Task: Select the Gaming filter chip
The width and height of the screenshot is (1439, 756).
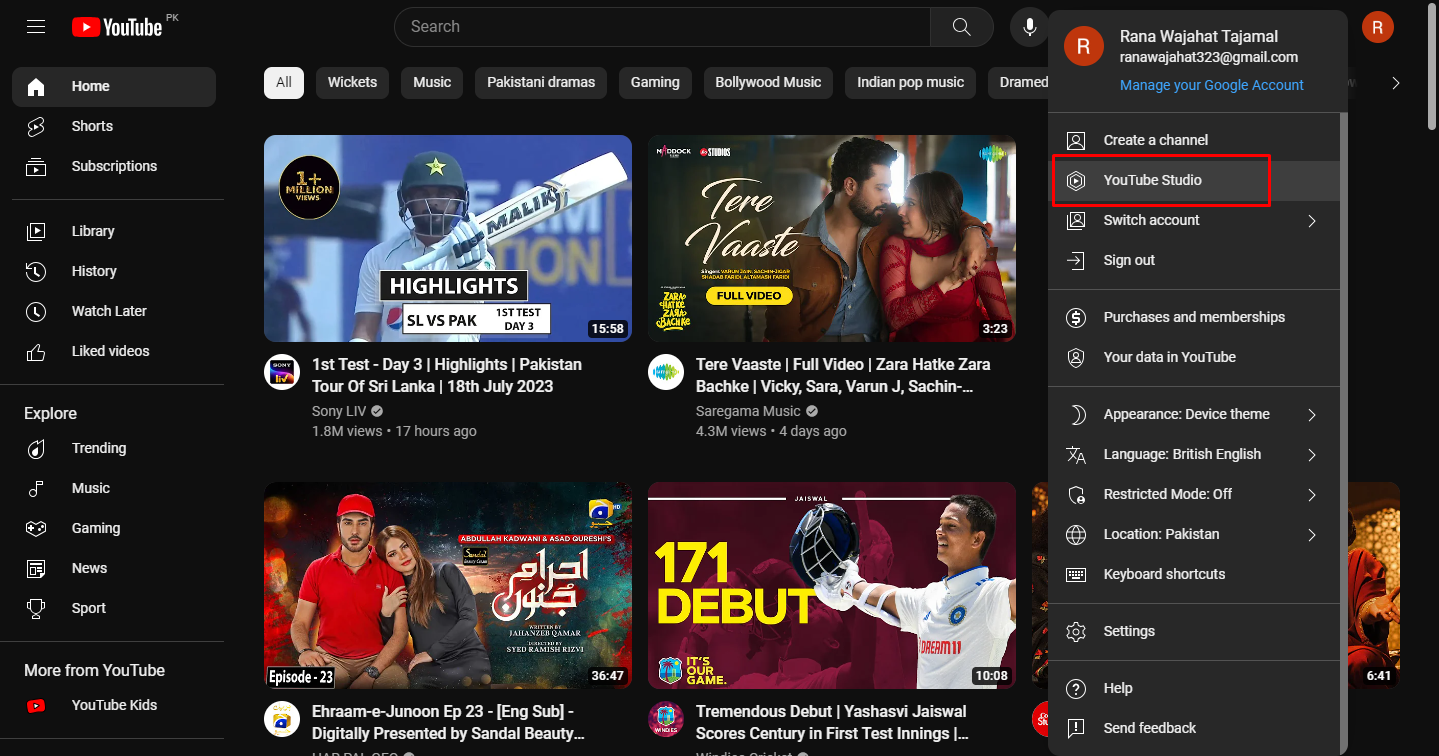Action: [x=655, y=83]
